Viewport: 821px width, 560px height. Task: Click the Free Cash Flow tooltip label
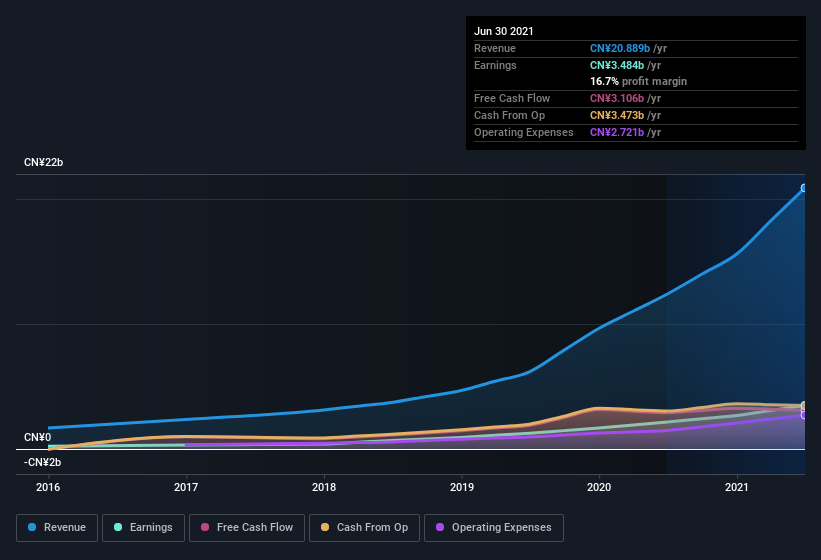pyautogui.click(x=512, y=98)
